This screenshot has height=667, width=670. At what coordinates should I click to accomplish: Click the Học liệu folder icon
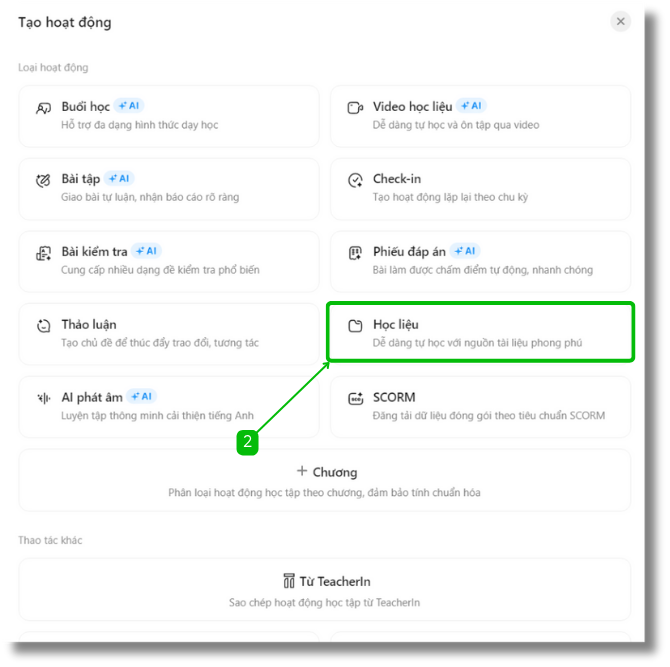pyautogui.click(x=355, y=326)
